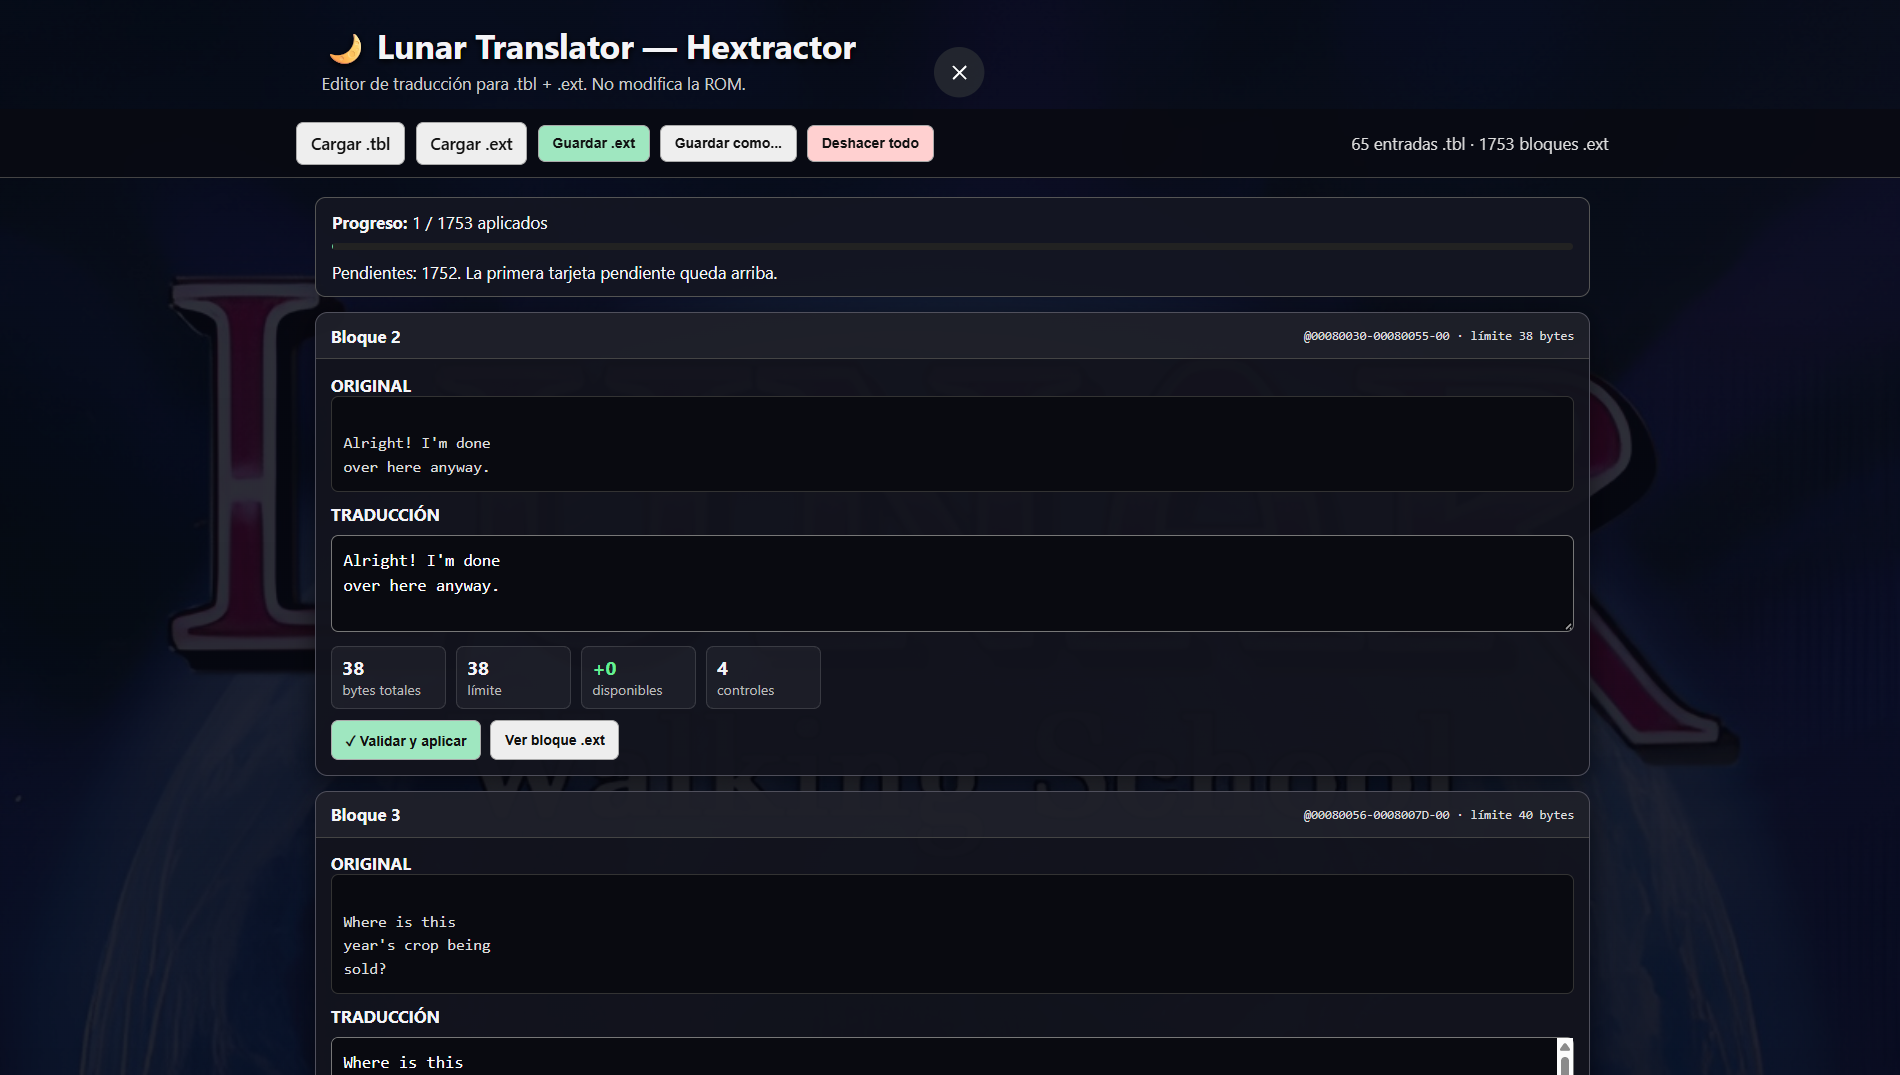Click the address @00080056-0008007D-00 label
Viewport: 1900px width, 1075px height.
click(x=1376, y=815)
